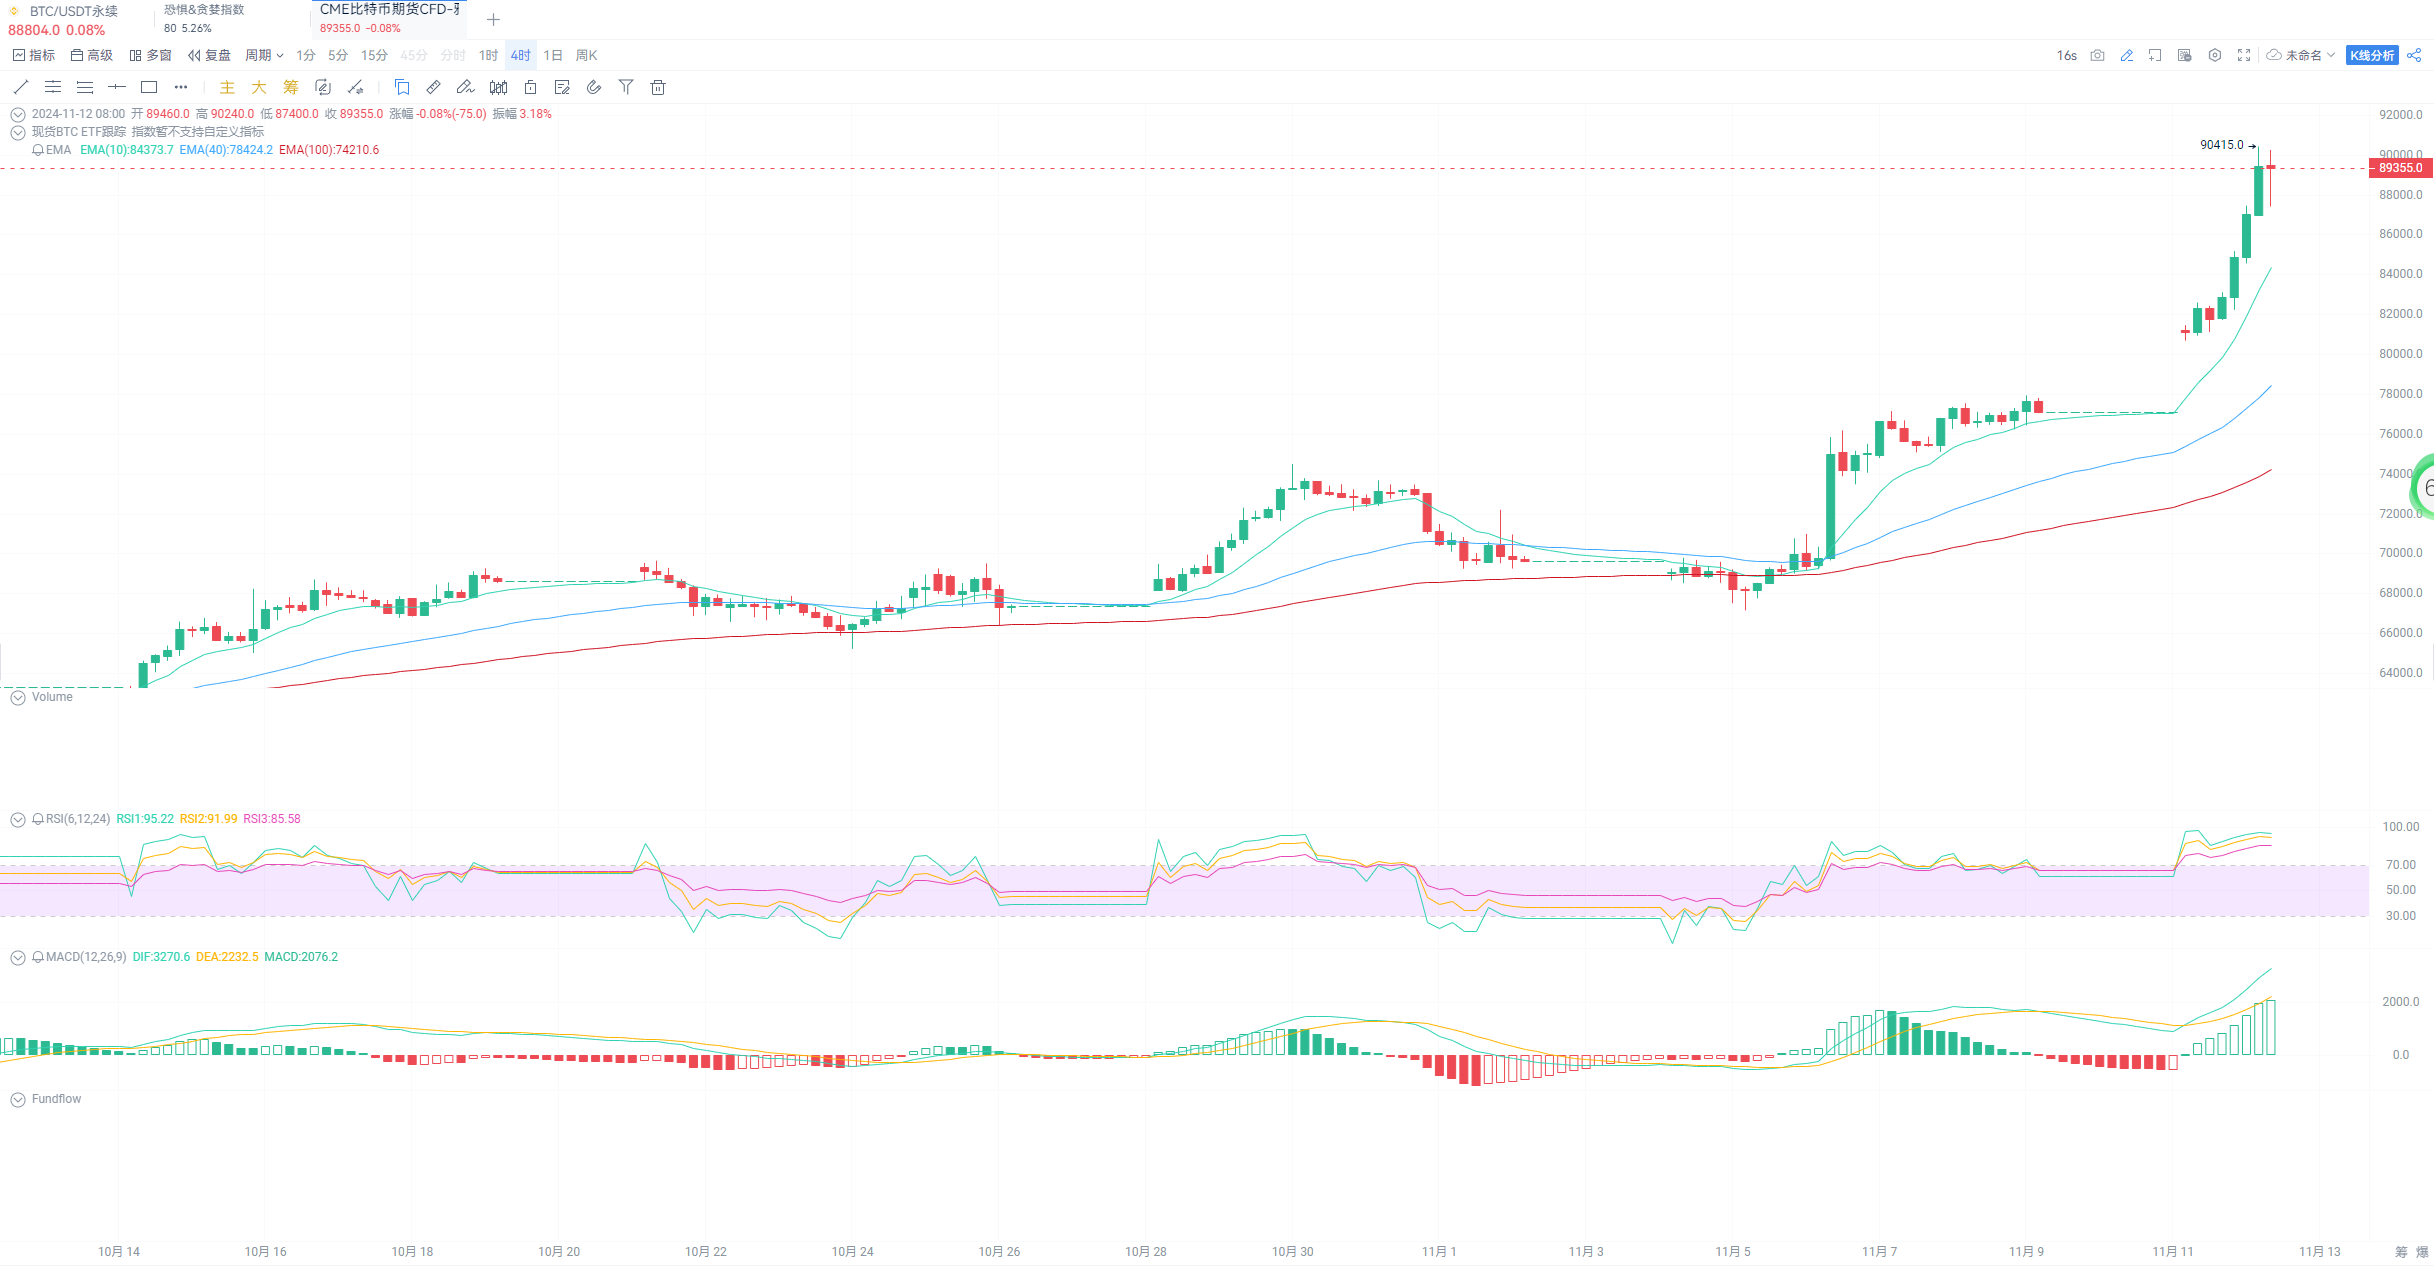The image size is (2434, 1266).
Task: Switch to the 5分 timeframe
Action: 338,55
